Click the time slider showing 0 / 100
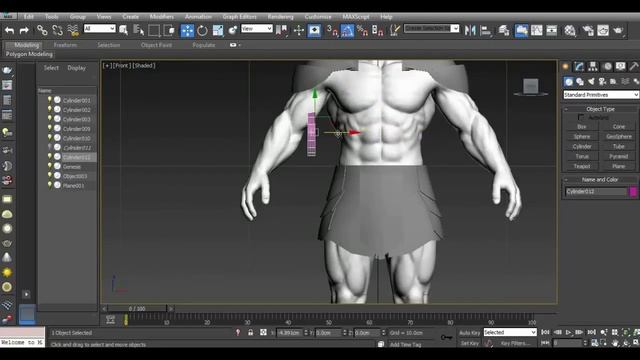This screenshot has width=640, height=360. coord(137,309)
